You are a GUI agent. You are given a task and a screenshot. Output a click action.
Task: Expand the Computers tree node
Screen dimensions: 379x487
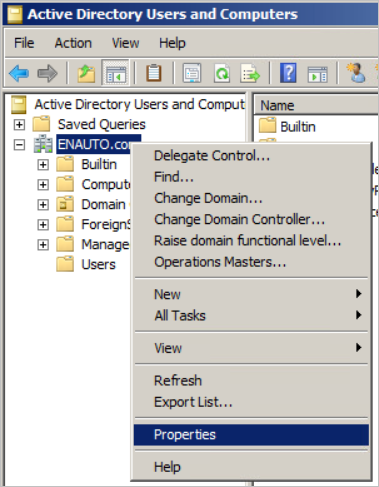[43, 184]
